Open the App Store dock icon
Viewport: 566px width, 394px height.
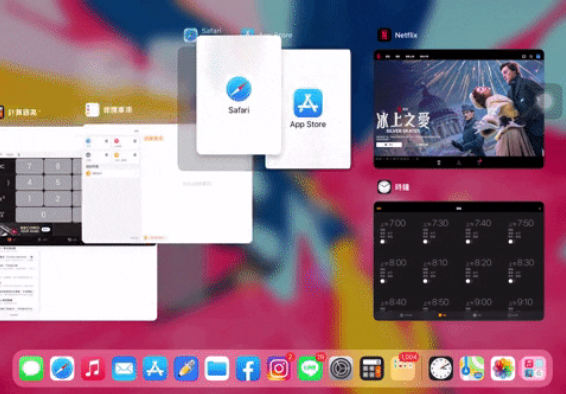(x=155, y=368)
